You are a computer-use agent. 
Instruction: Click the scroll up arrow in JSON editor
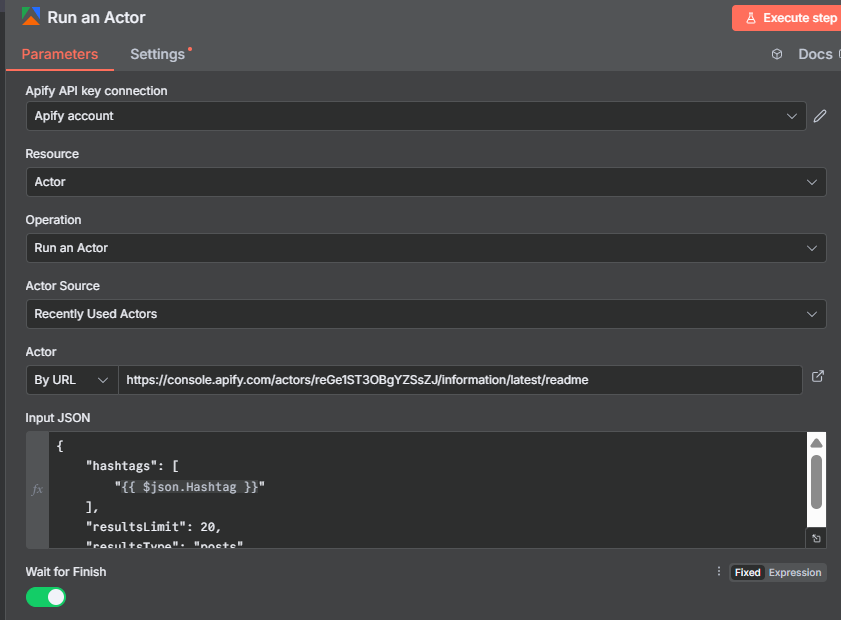(816, 442)
